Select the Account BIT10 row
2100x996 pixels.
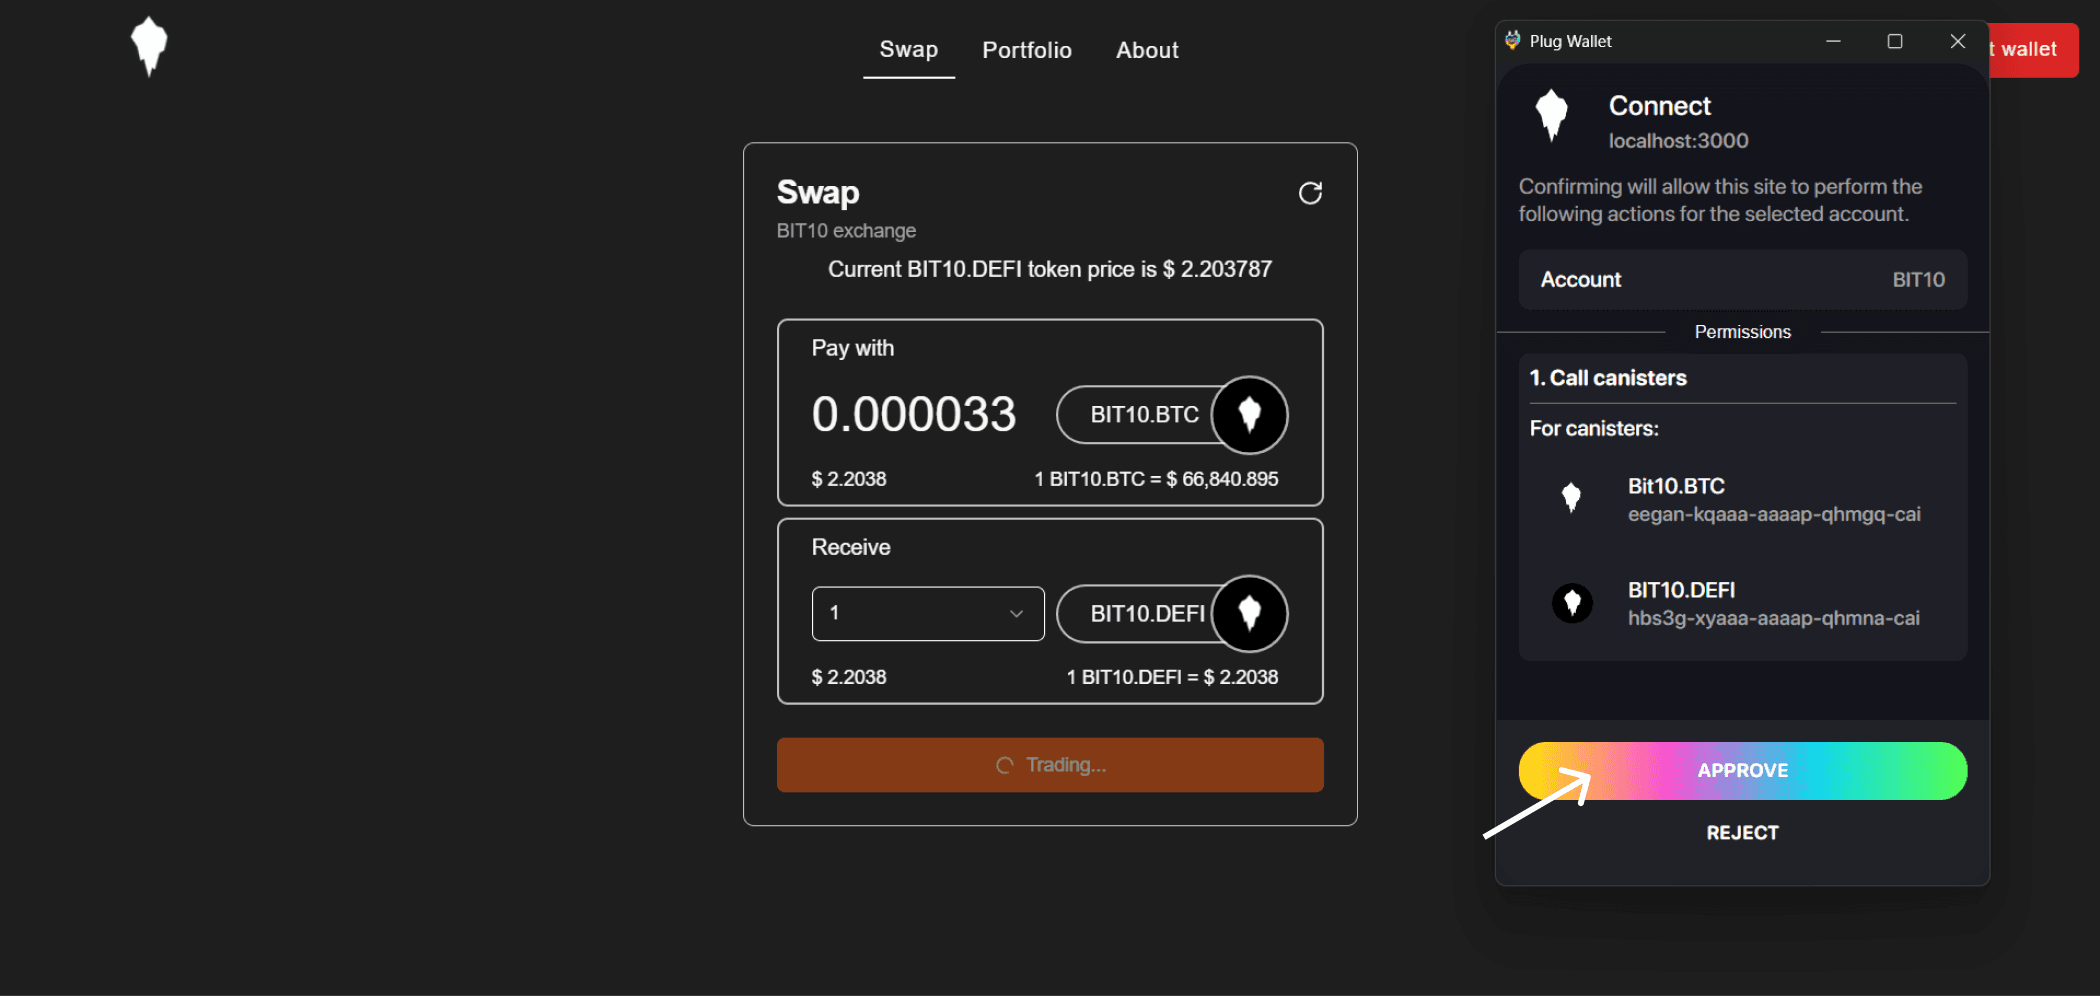1743,280
